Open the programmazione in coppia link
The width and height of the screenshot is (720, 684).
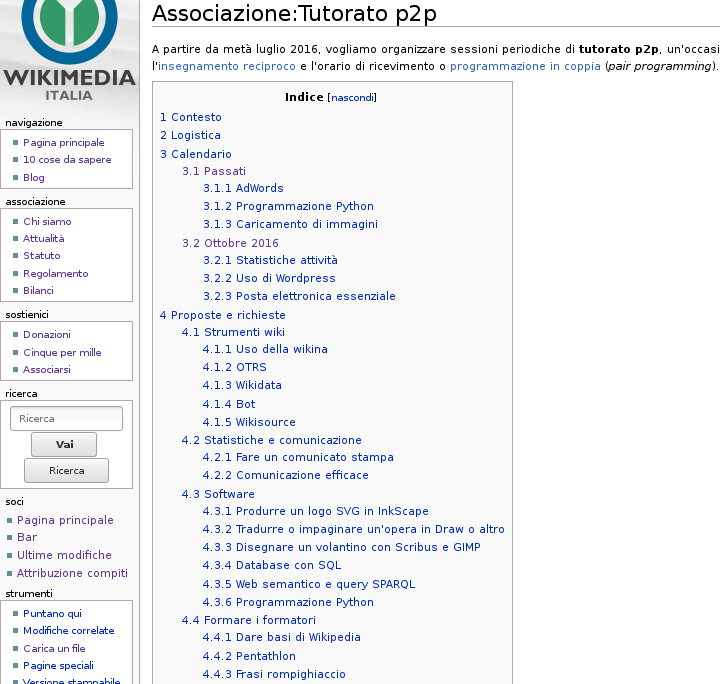pos(525,66)
